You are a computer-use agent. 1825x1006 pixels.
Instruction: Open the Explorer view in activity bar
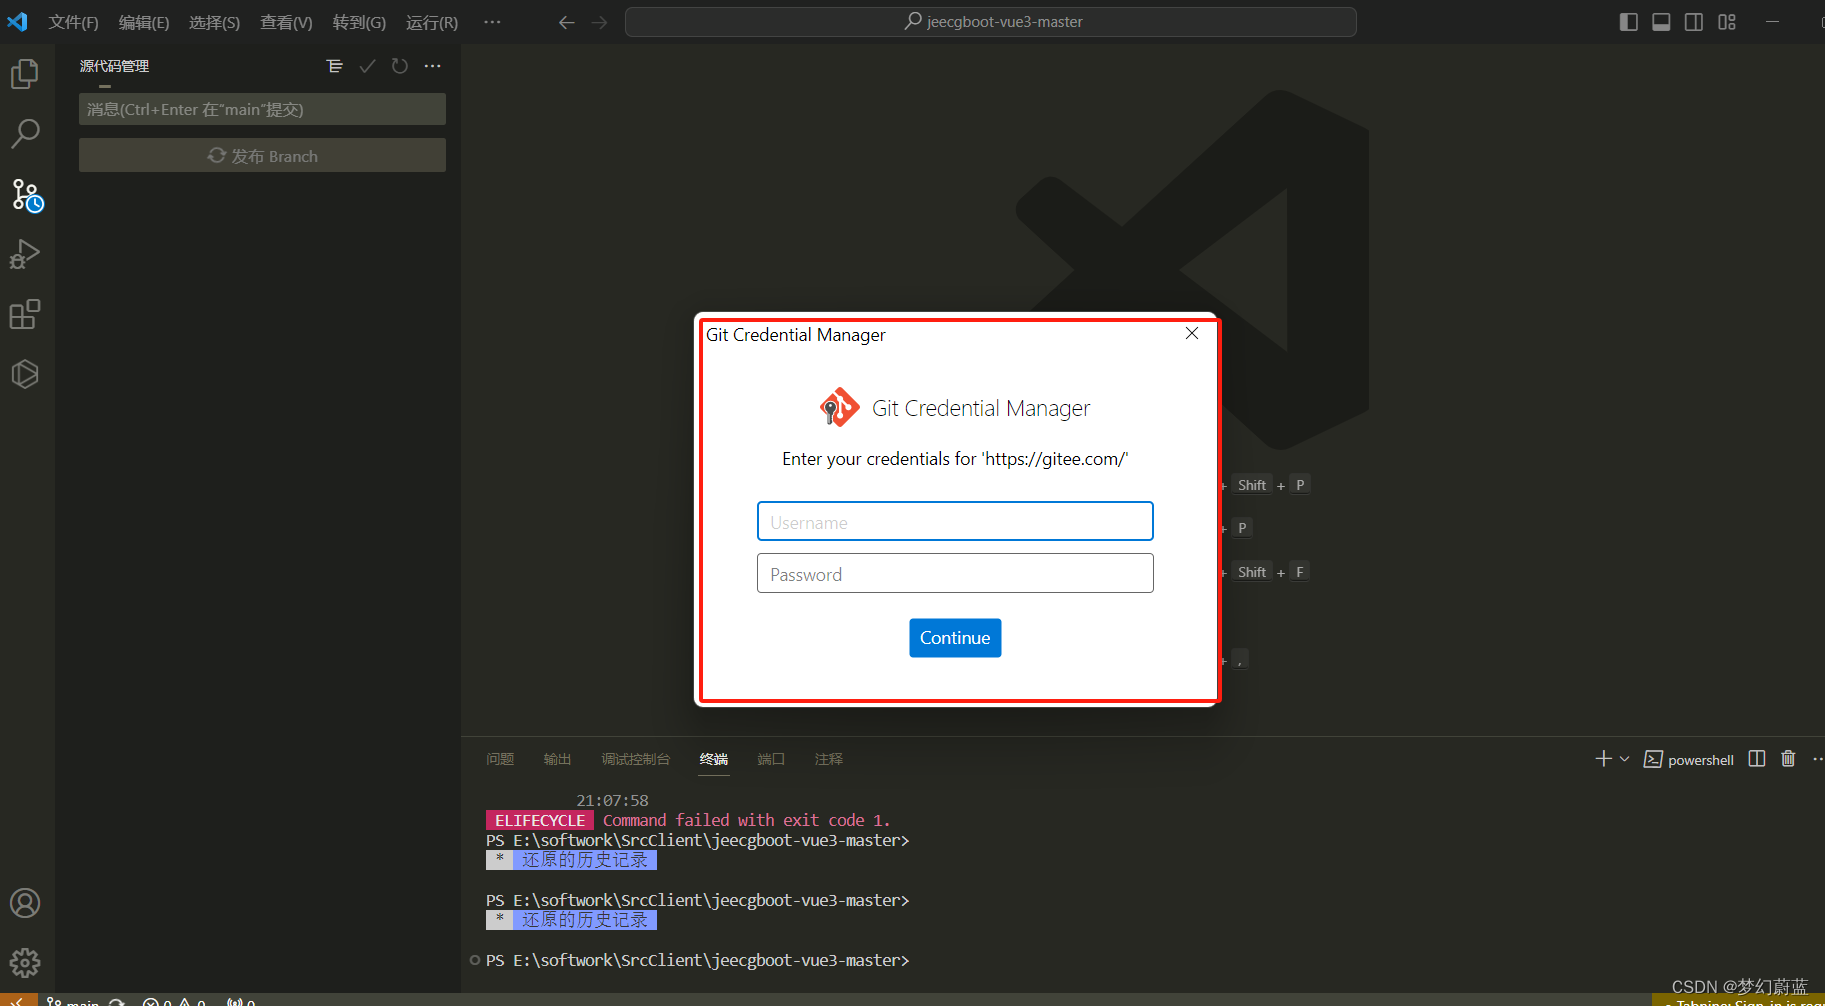coord(25,74)
